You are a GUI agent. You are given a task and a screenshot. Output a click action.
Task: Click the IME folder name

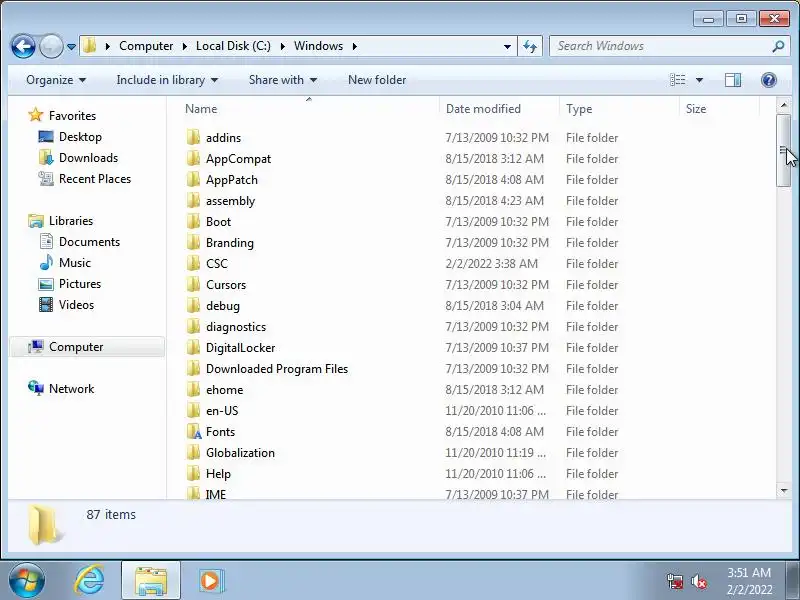[216, 494]
